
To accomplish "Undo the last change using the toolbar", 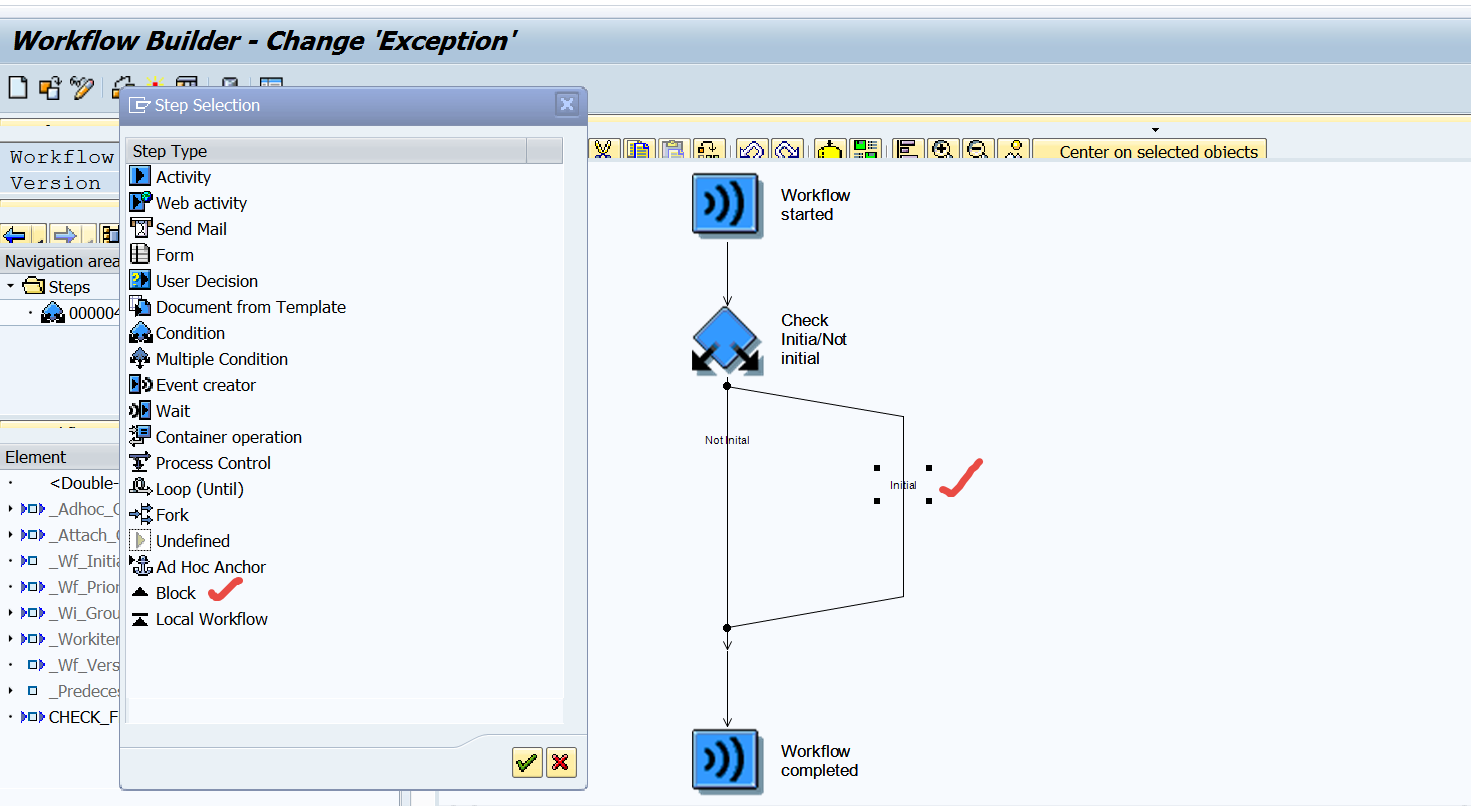I will click(x=752, y=148).
